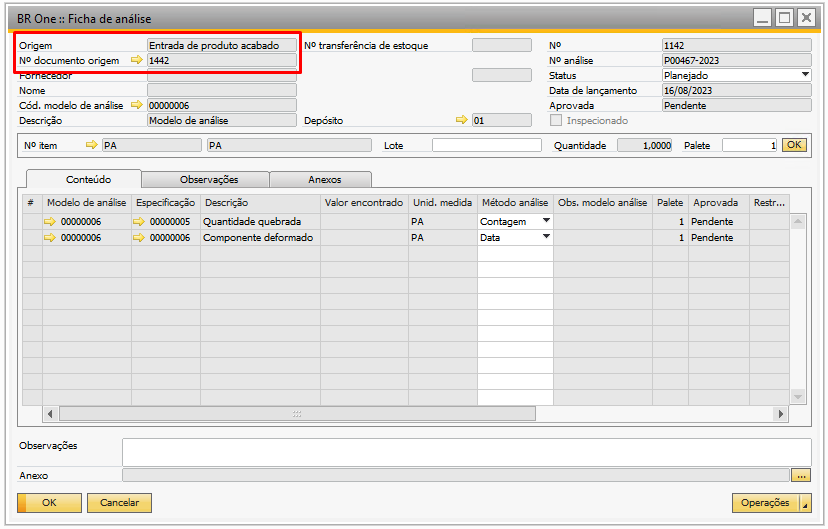
Task: Click into the Lote input field
Action: click(x=485, y=146)
